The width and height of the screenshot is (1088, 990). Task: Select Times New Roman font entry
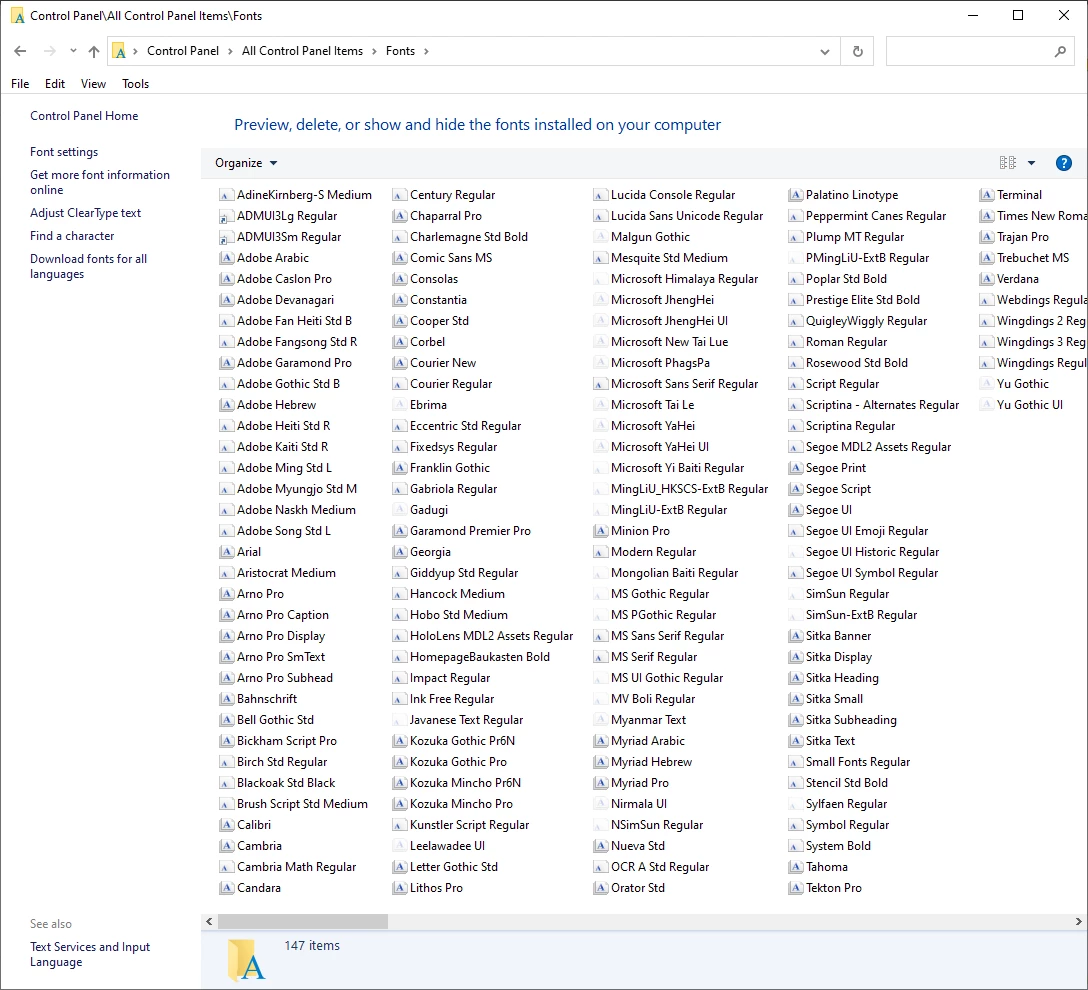point(1041,216)
